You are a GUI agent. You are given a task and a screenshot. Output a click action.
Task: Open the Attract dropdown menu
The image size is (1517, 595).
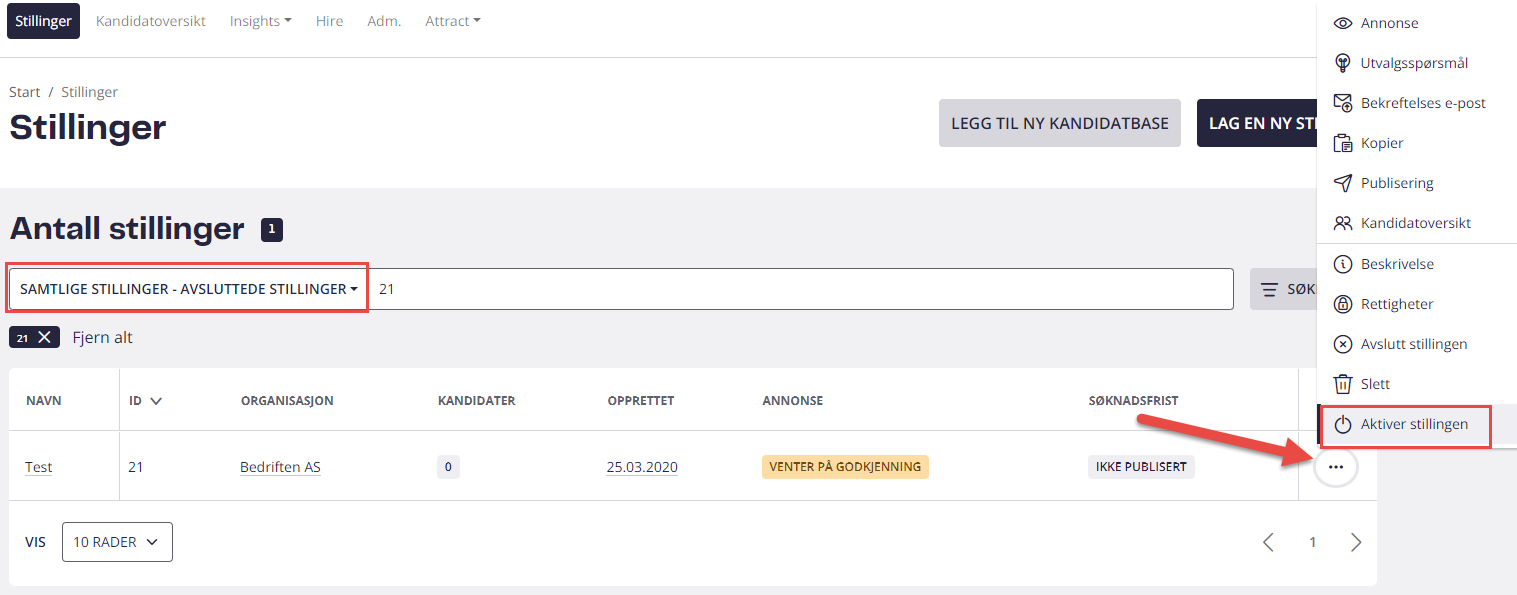tap(452, 21)
